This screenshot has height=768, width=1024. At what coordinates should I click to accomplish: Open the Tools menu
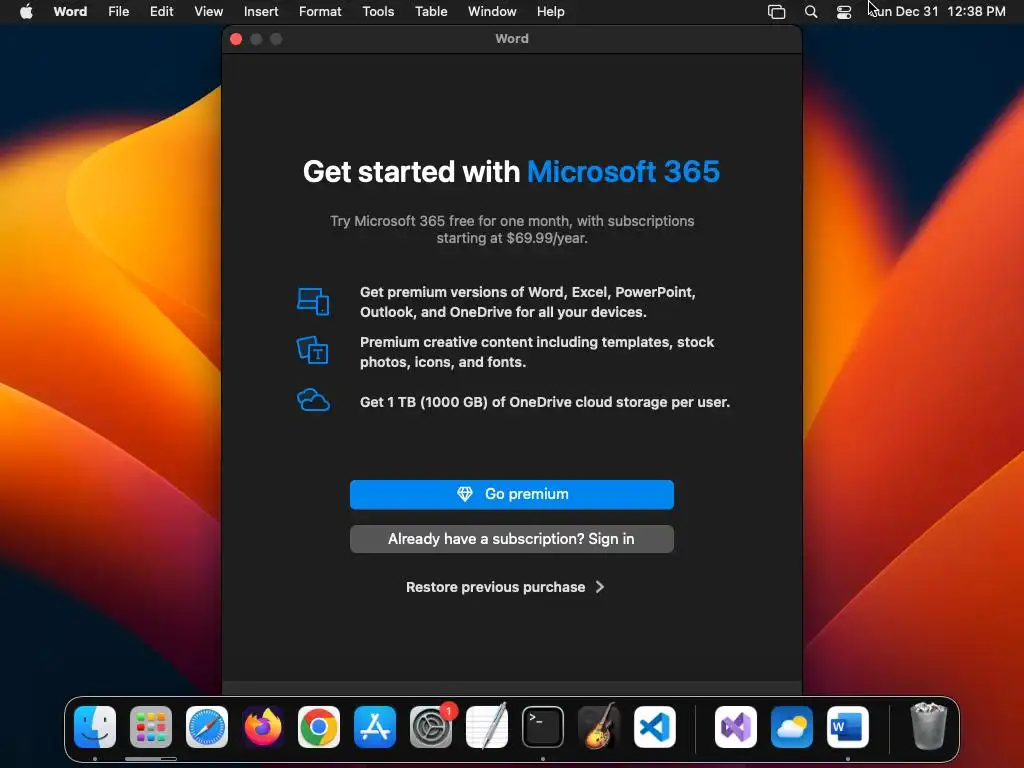point(378,12)
